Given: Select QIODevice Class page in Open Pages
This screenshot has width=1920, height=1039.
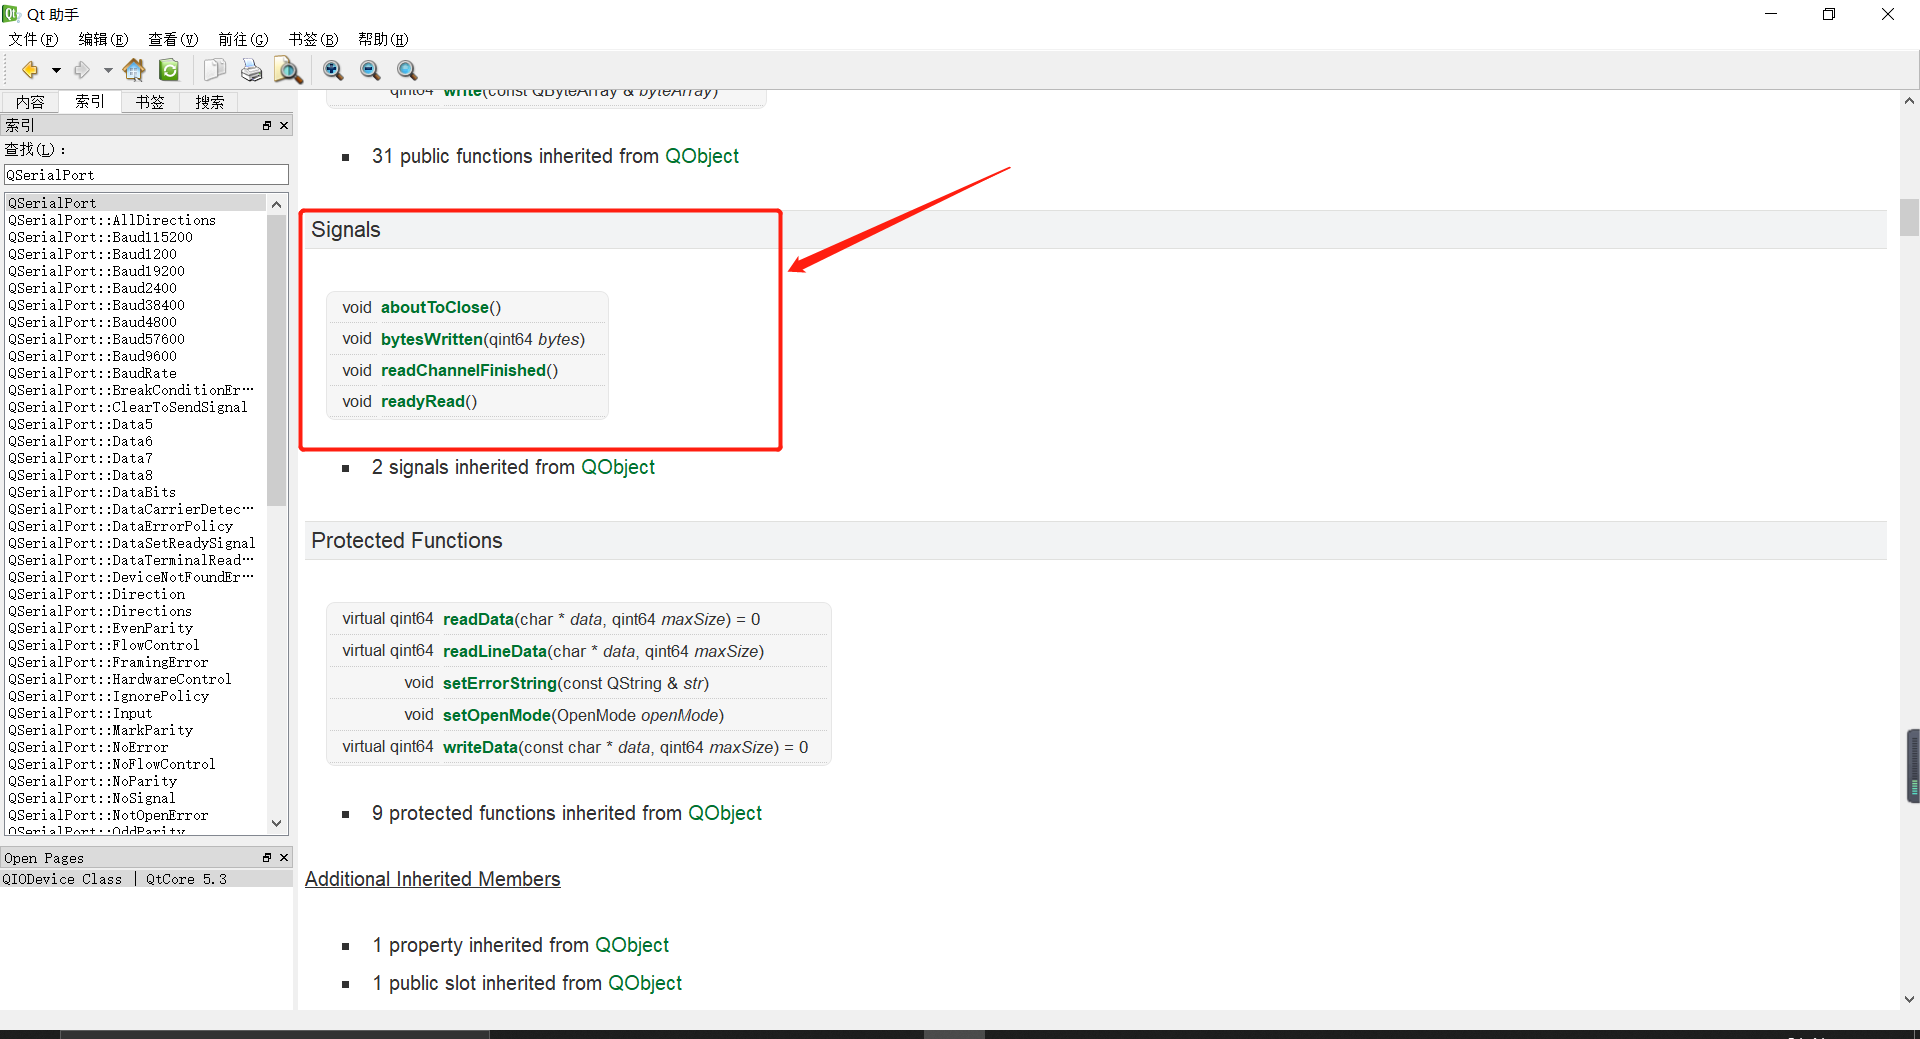Looking at the screenshot, I should tap(146, 879).
